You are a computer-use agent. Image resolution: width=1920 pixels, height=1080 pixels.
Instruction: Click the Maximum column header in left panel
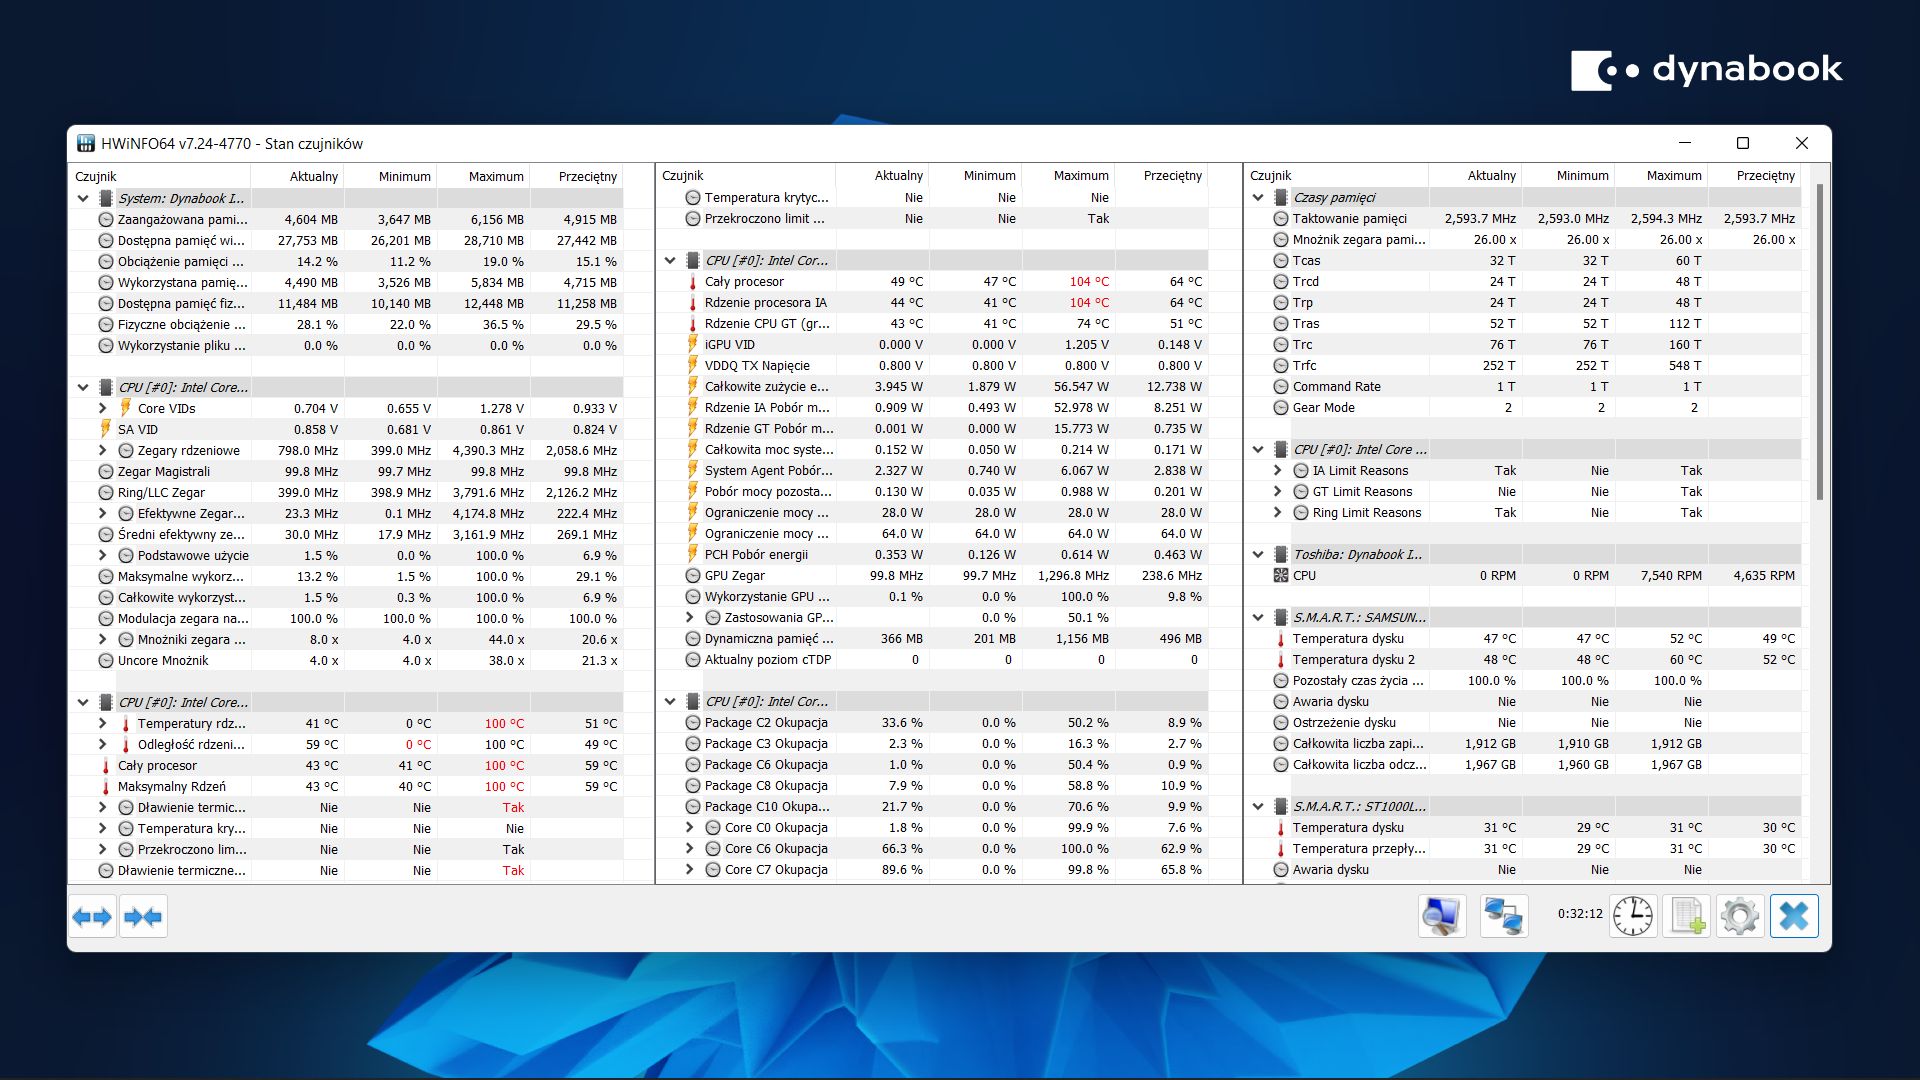(x=495, y=176)
